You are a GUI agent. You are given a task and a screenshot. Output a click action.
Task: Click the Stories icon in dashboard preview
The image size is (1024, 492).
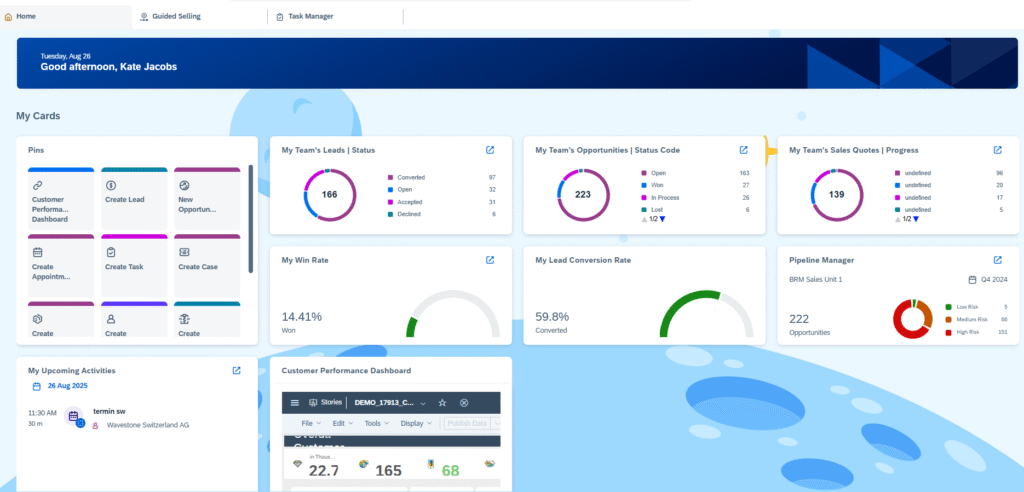coord(313,402)
